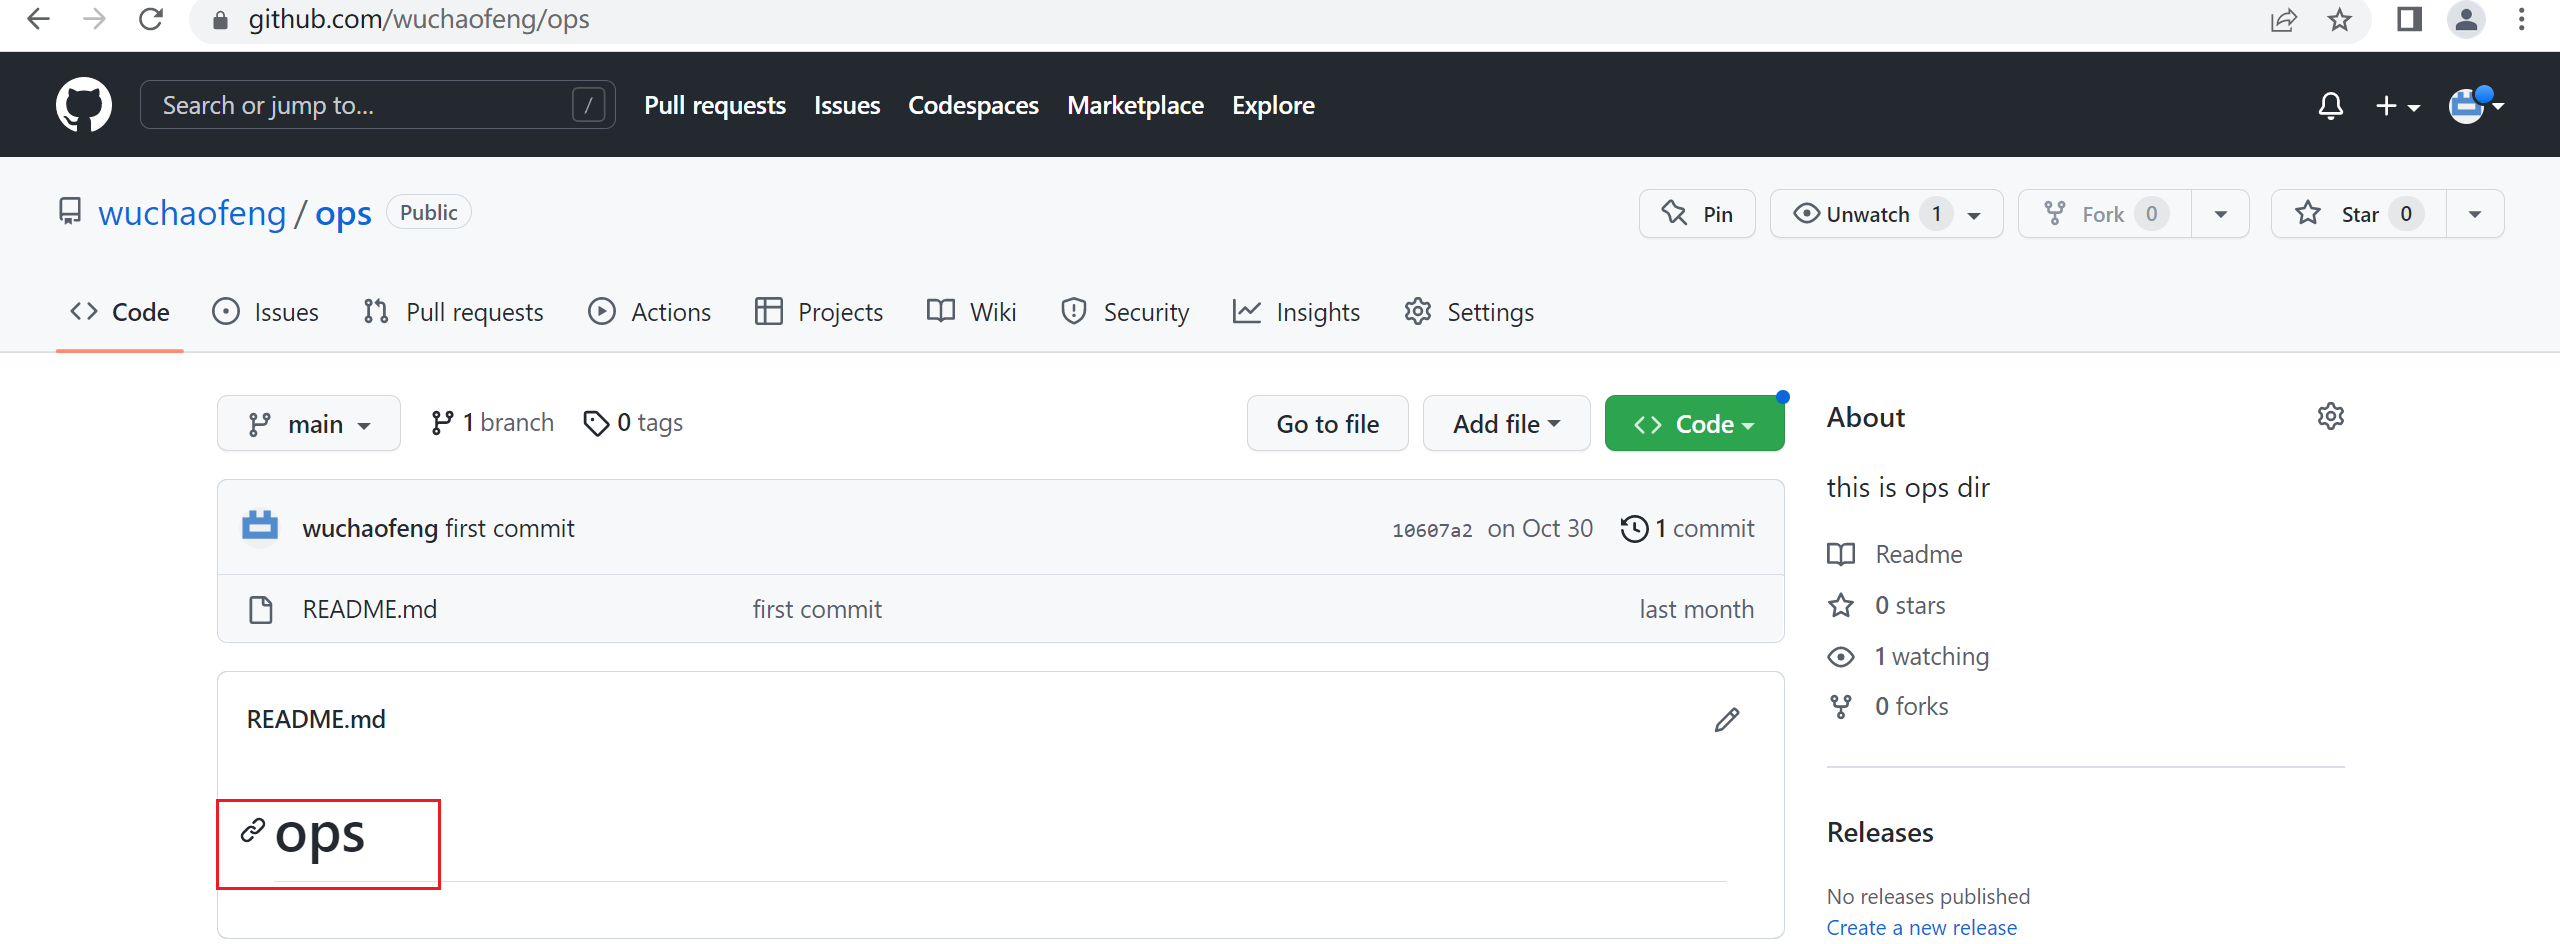
Task: View the 0 tags link
Action: click(633, 423)
